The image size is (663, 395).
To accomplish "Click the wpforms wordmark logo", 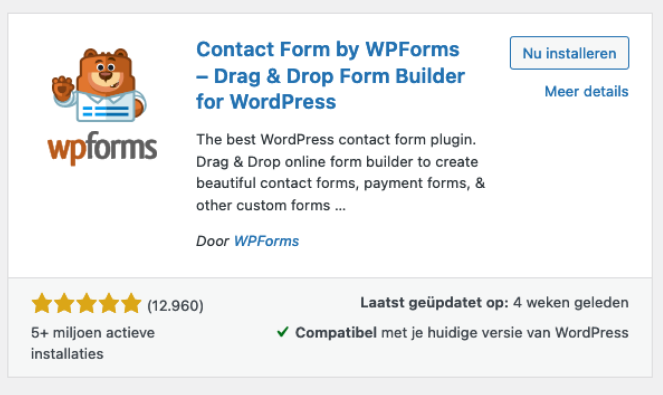I will [x=102, y=148].
